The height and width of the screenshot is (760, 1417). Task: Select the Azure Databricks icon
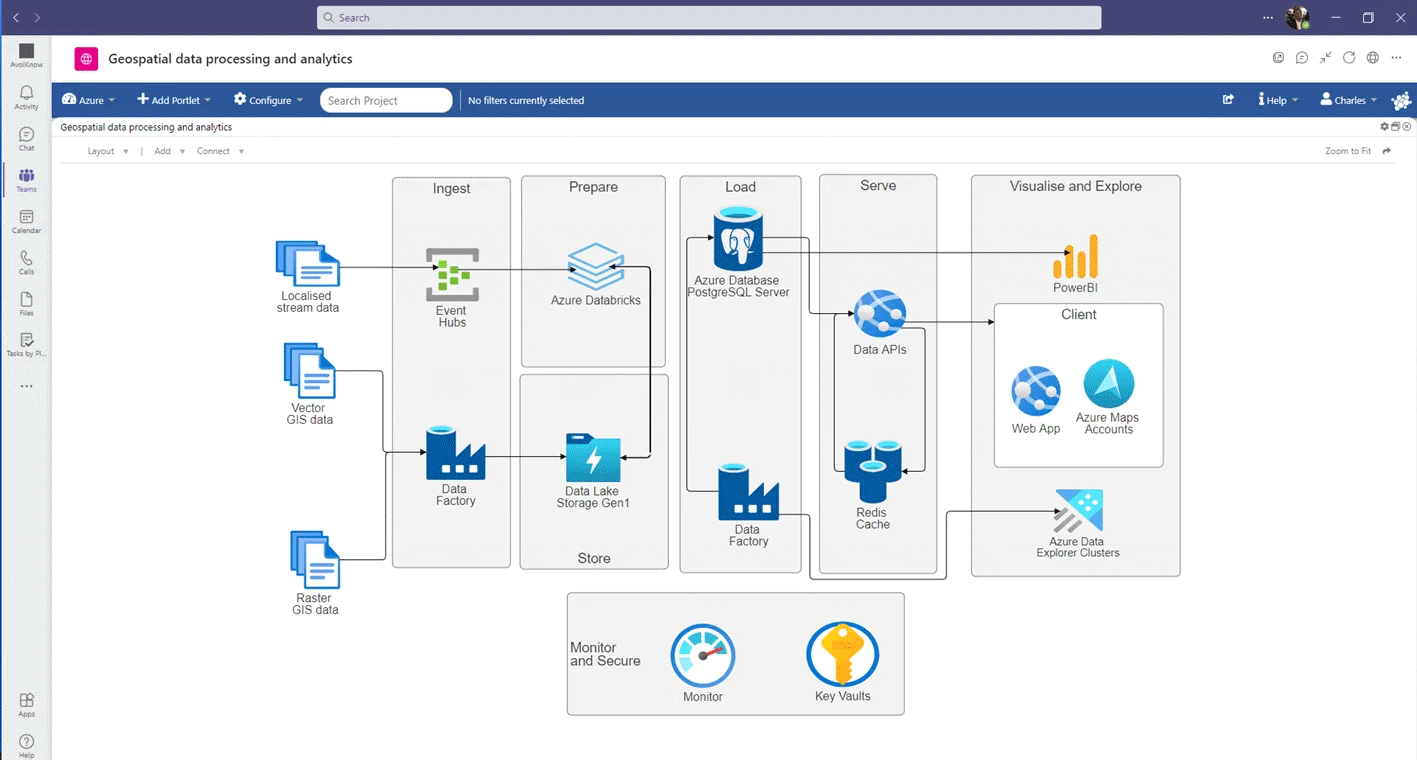596,266
